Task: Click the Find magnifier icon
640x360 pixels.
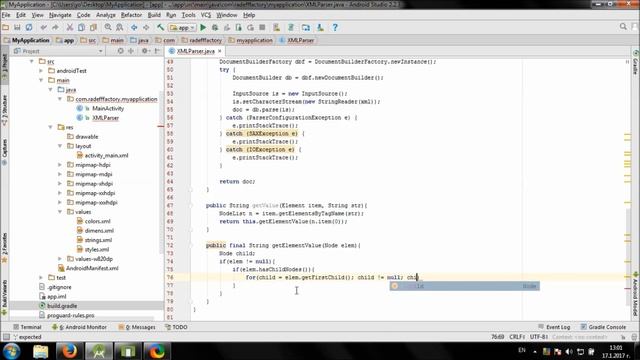Action: [x=108, y=27]
